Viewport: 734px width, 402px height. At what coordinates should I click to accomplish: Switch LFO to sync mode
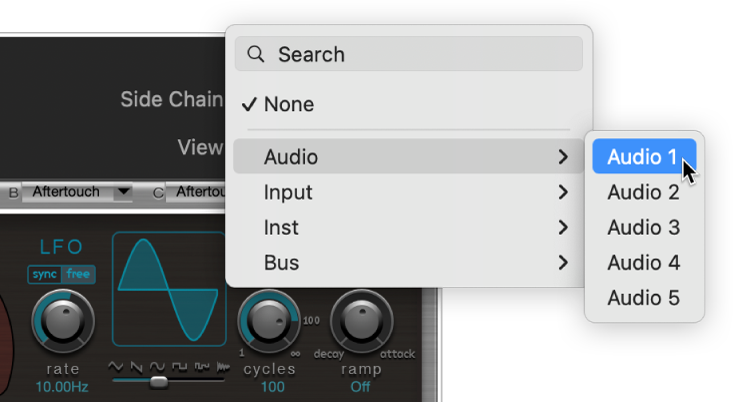pyautogui.click(x=44, y=274)
